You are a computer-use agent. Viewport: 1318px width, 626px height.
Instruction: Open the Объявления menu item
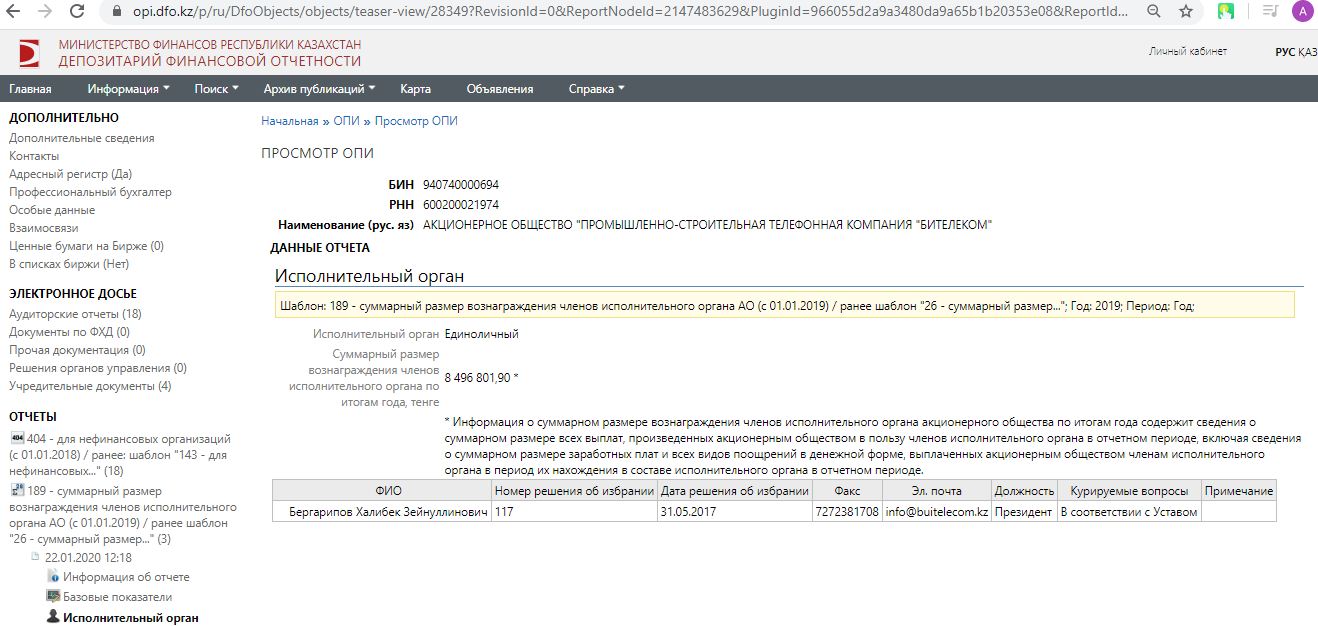(x=500, y=89)
